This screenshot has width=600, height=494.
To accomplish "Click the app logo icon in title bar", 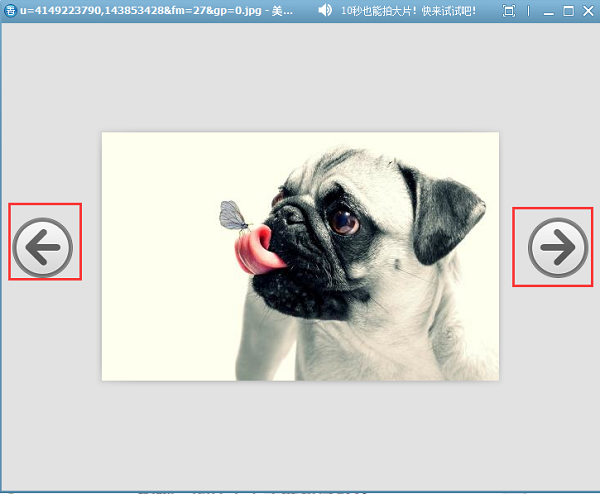I will click(x=8, y=11).
